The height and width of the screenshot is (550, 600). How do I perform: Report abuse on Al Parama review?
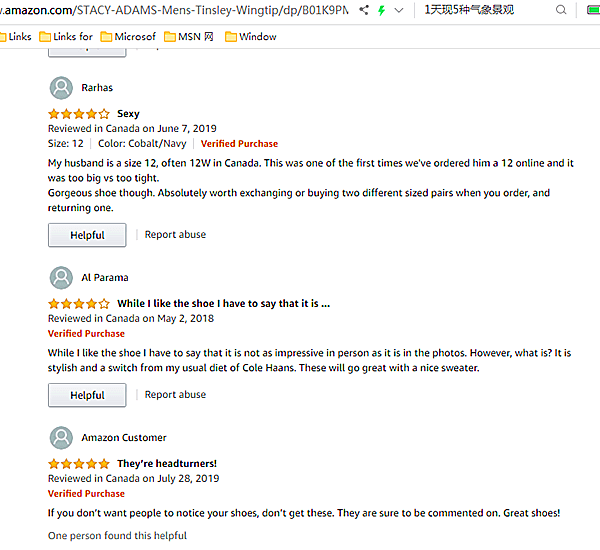tap(175, 395)
